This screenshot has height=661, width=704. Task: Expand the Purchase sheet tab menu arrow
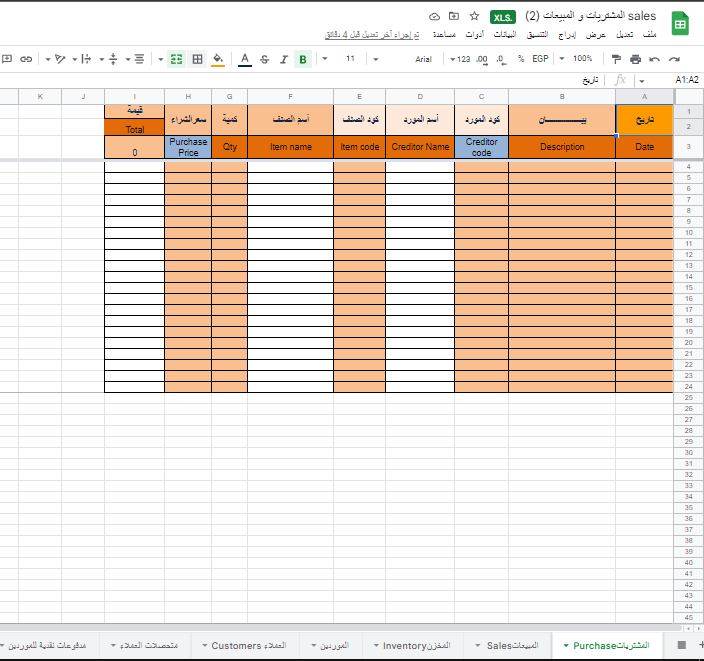pyautogui.click(x=566, y=646)
